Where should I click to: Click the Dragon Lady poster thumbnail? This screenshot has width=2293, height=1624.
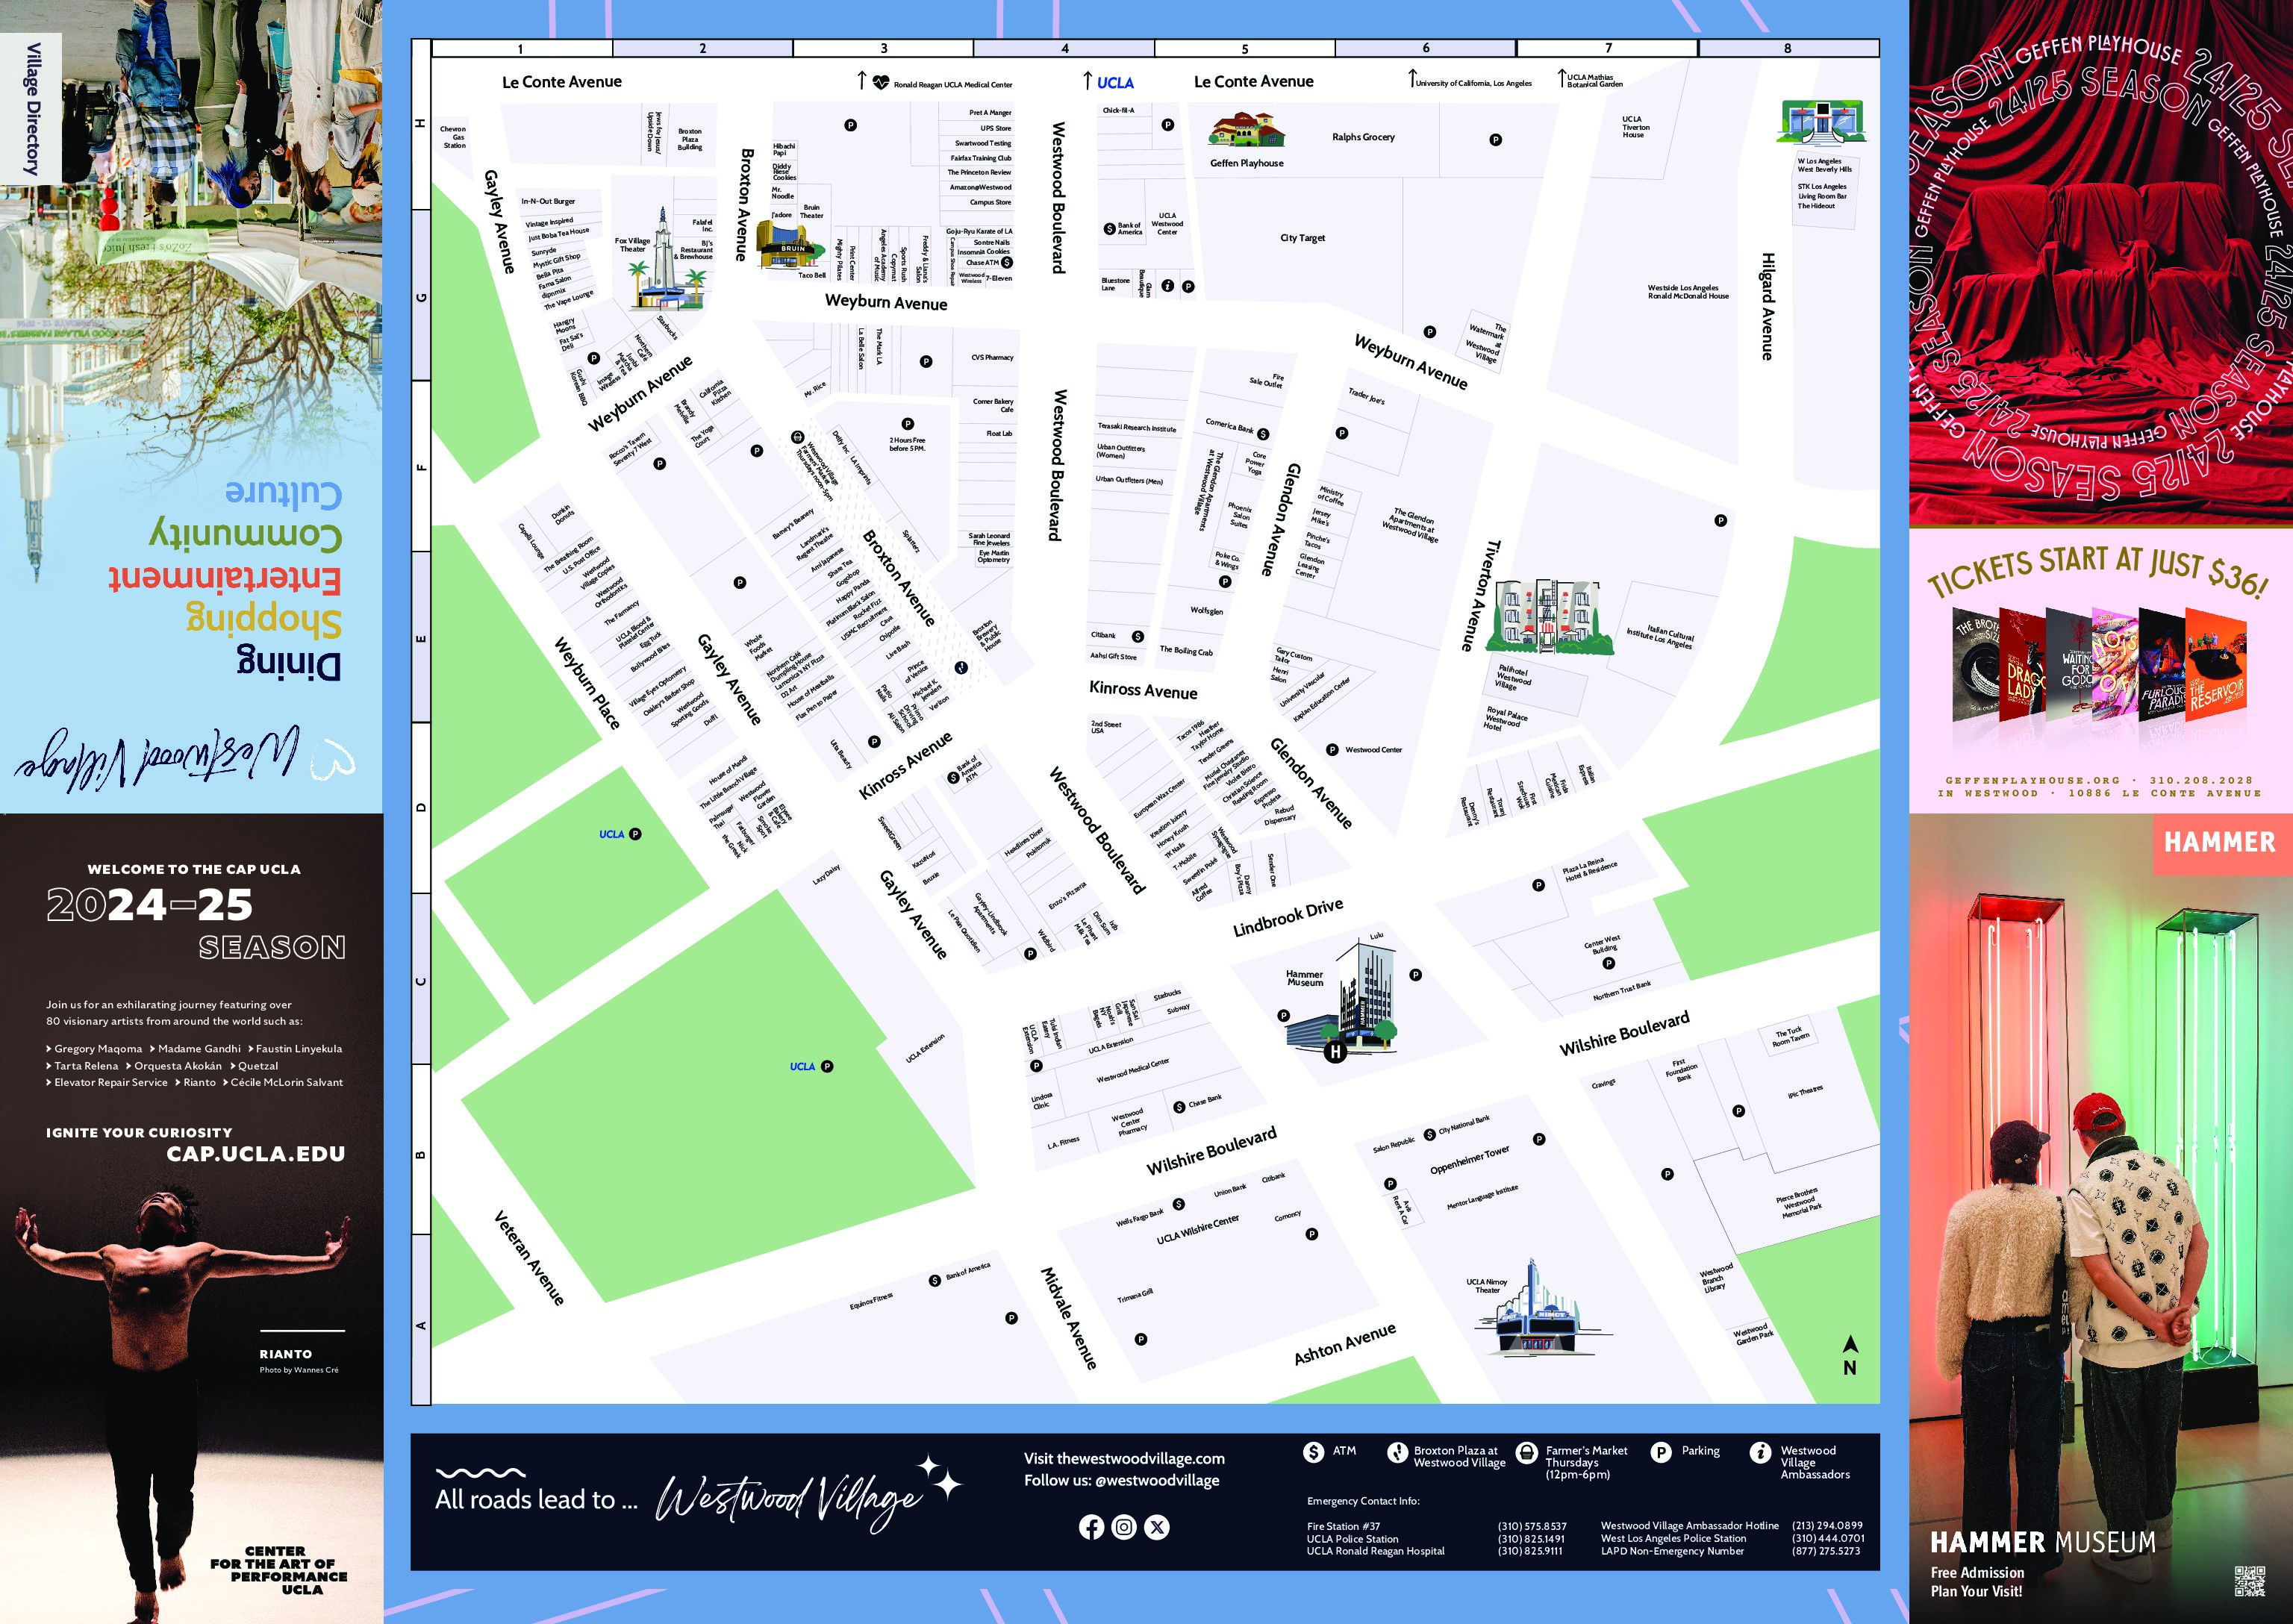[2021, 666]
